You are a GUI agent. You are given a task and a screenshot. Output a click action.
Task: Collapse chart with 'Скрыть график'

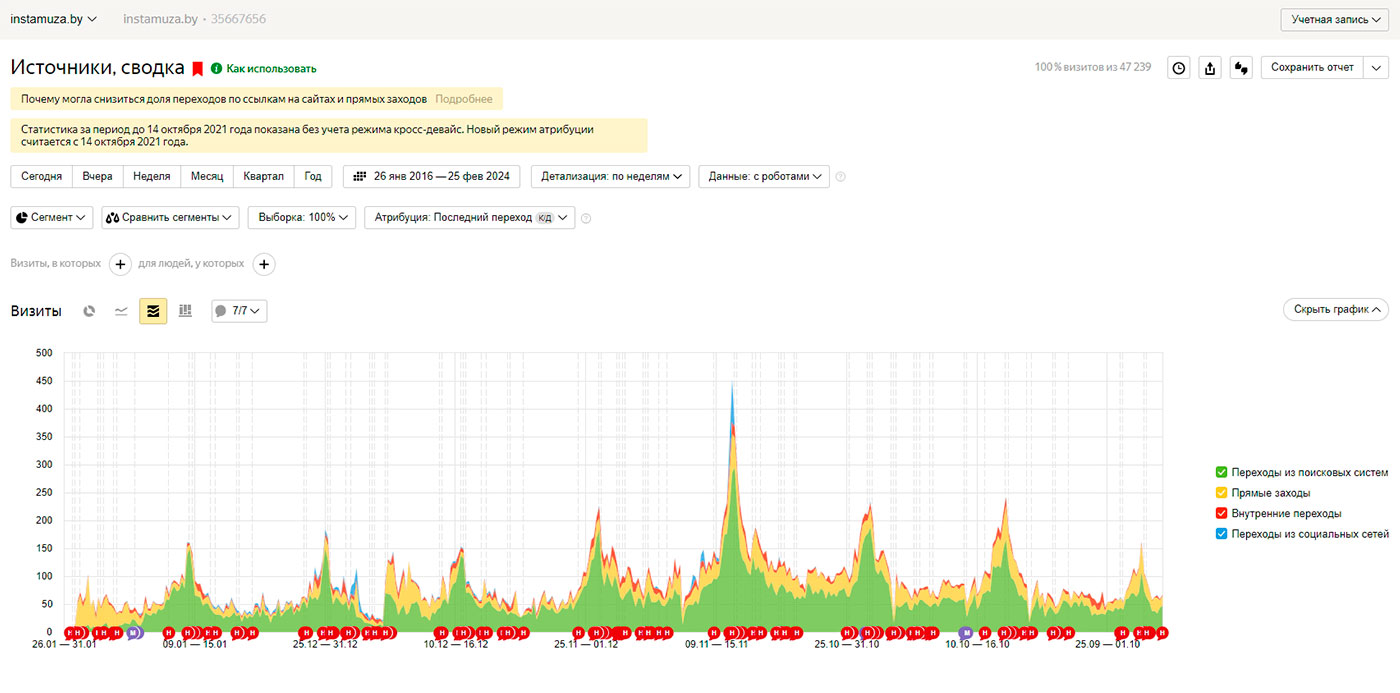click(1335, 309)
